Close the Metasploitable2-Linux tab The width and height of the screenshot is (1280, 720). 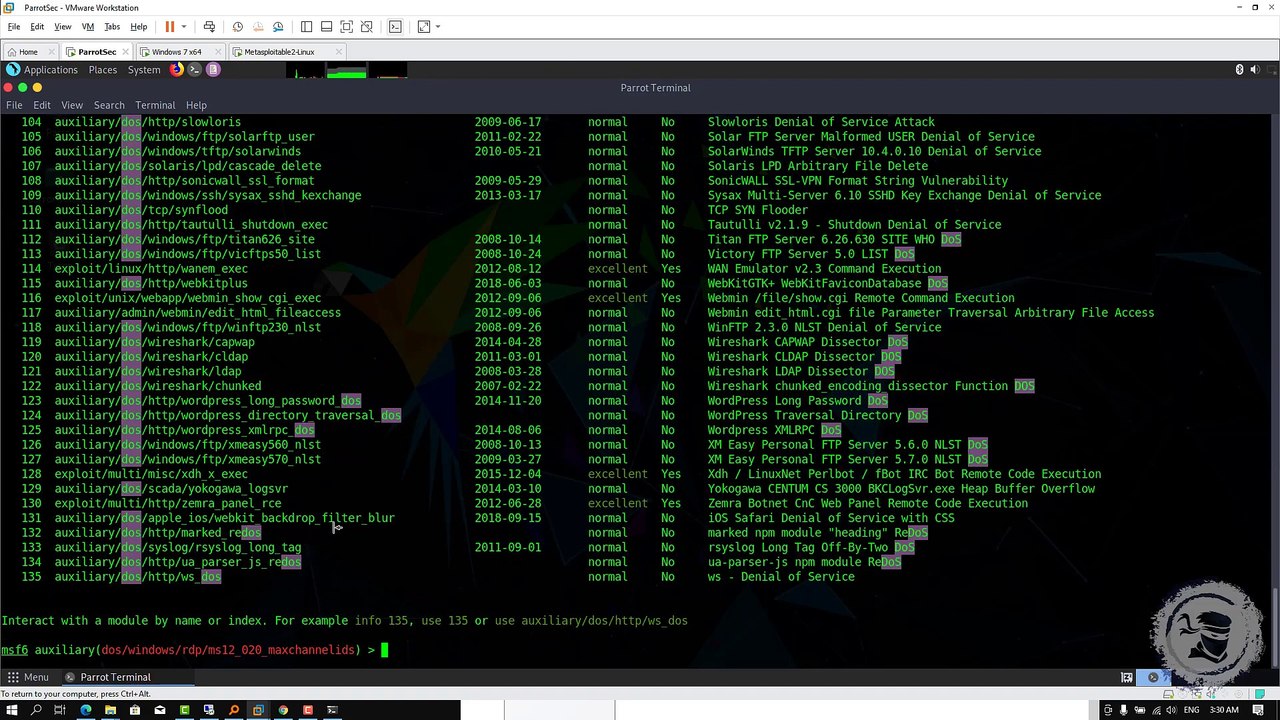pyautogui.click(x=339, y=52)
